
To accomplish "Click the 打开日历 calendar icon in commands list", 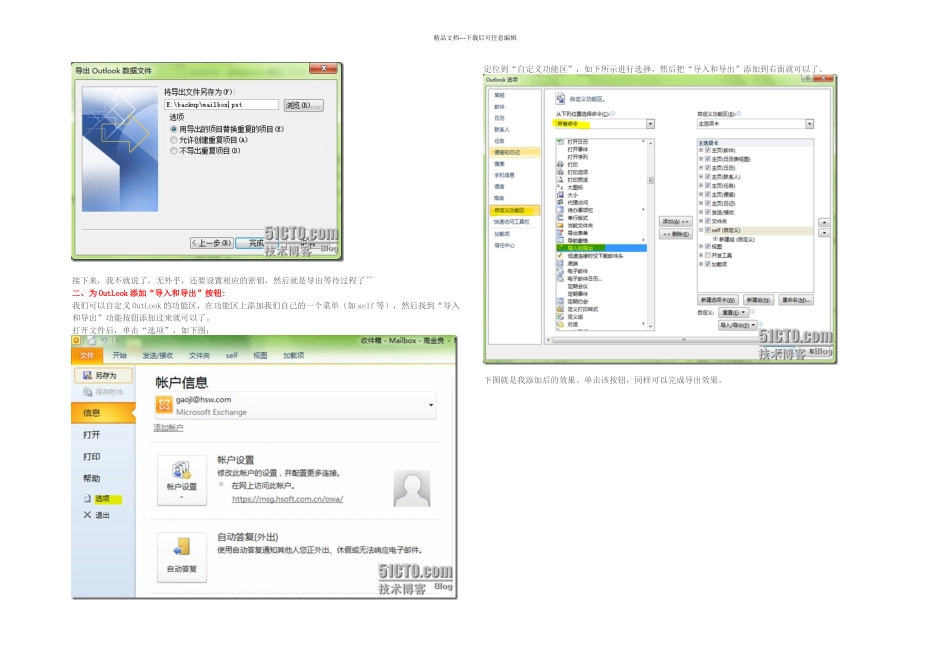I will pos(560,142).
